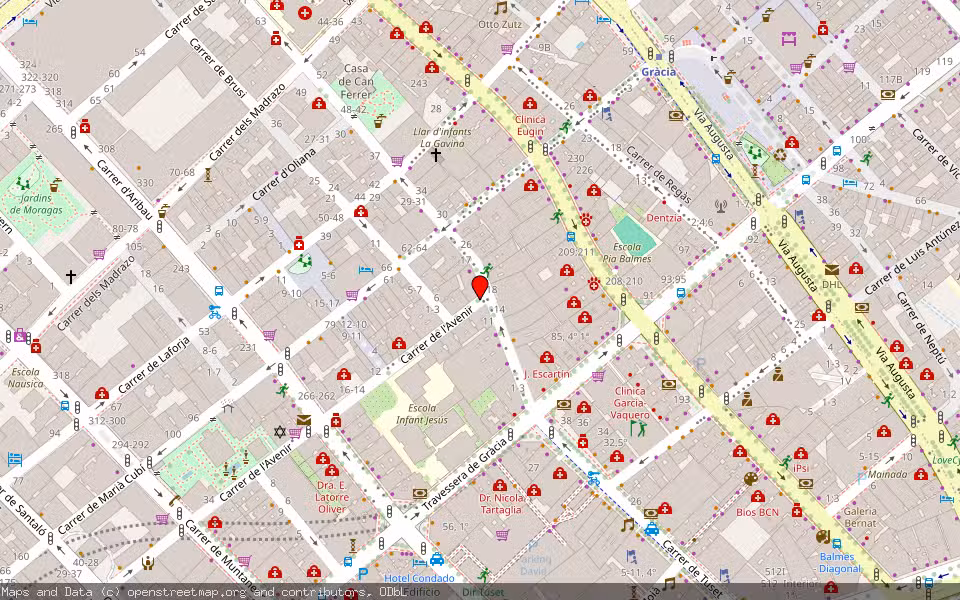
Task: Select the Carrer d'Oliana street name
Action: point(284,174)
